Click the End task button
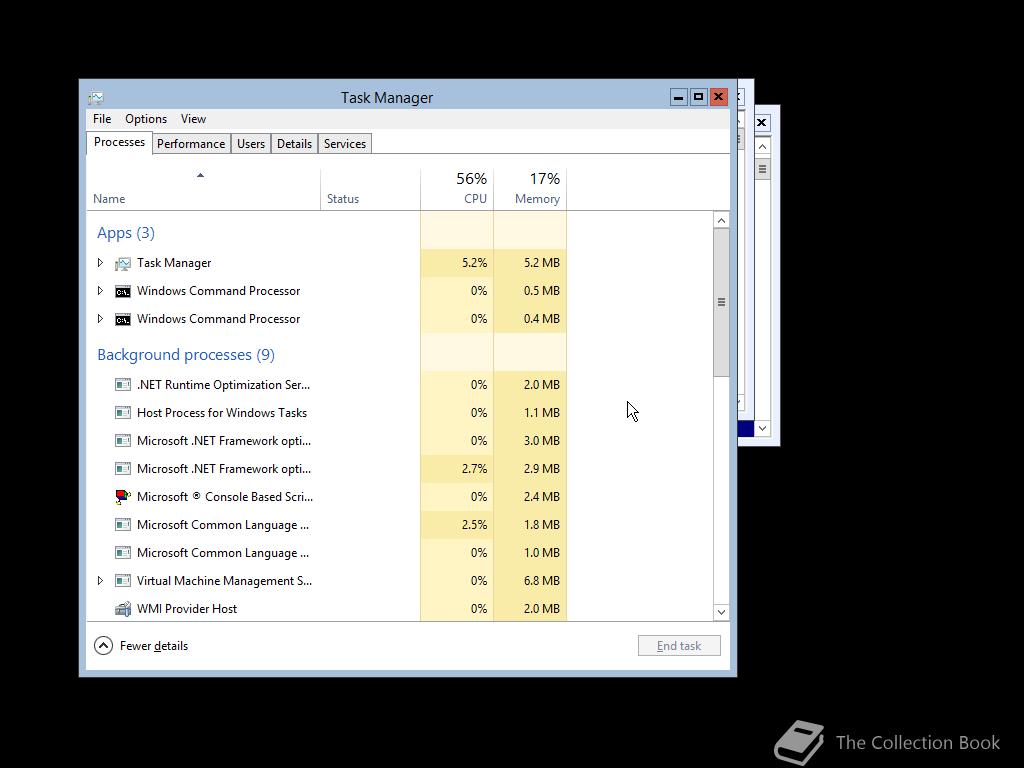1024x768 pixels. point(679,646)
